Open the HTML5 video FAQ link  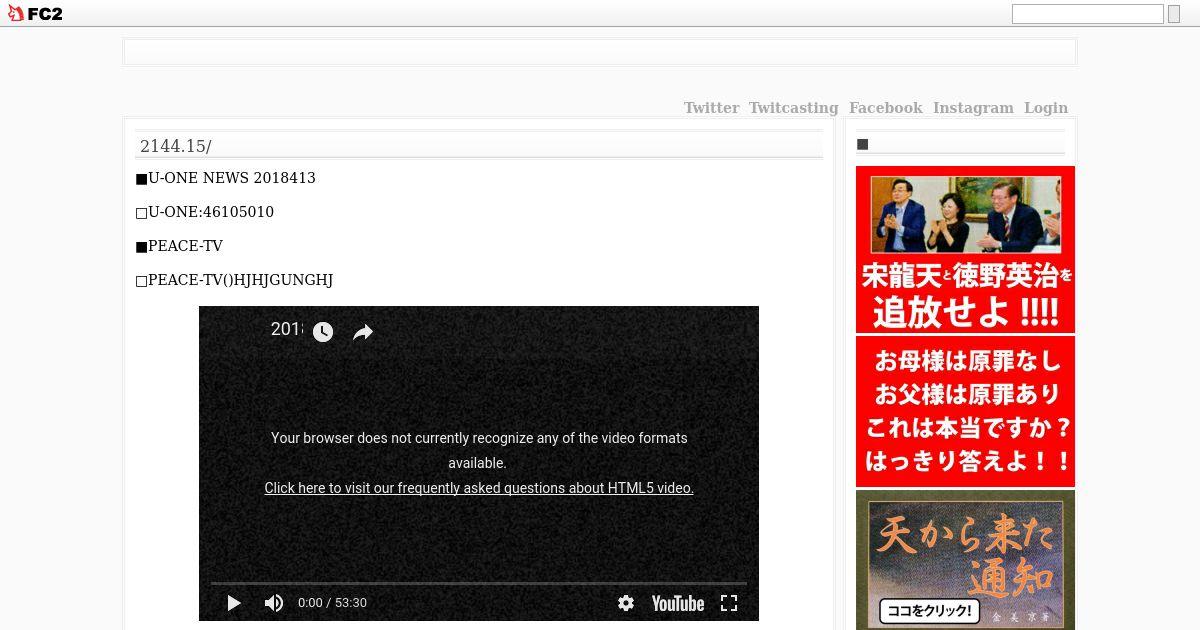pyautogui.click(x=479, y=488)
